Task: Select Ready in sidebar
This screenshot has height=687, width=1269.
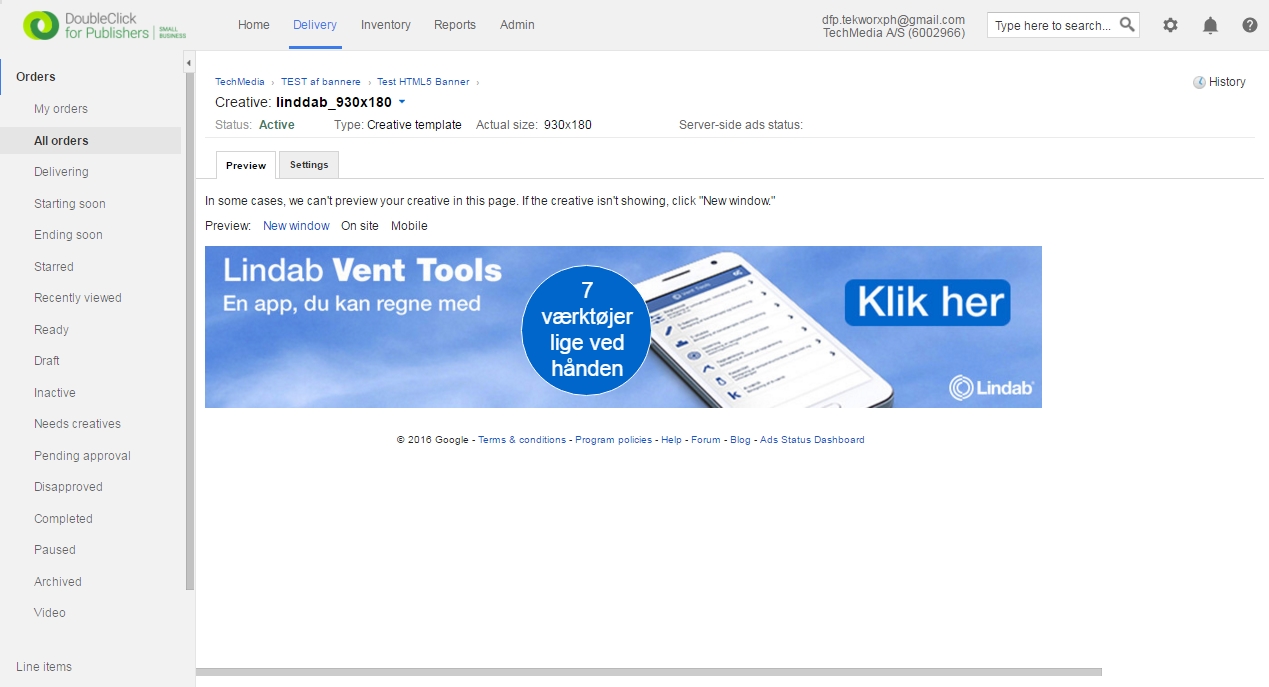Action: (x=51, y=330)
